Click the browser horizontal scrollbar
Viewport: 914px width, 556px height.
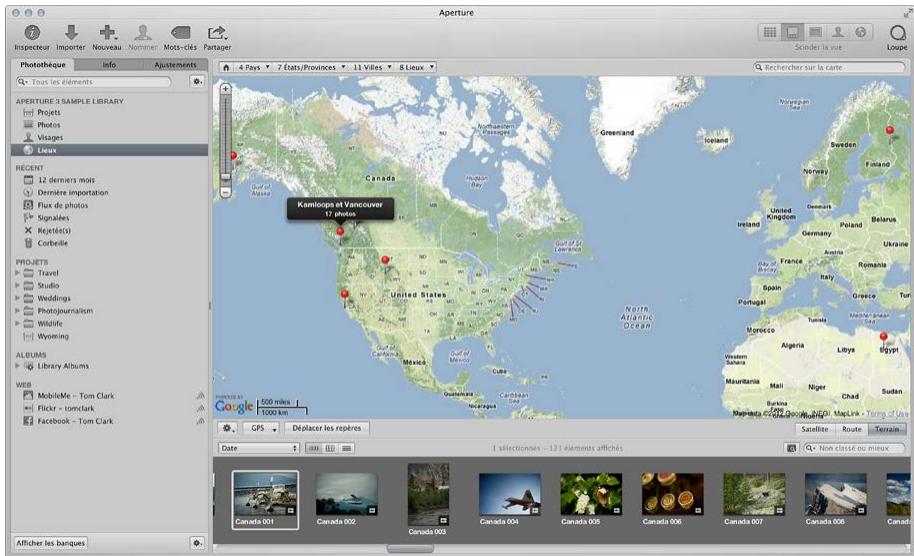410,548
